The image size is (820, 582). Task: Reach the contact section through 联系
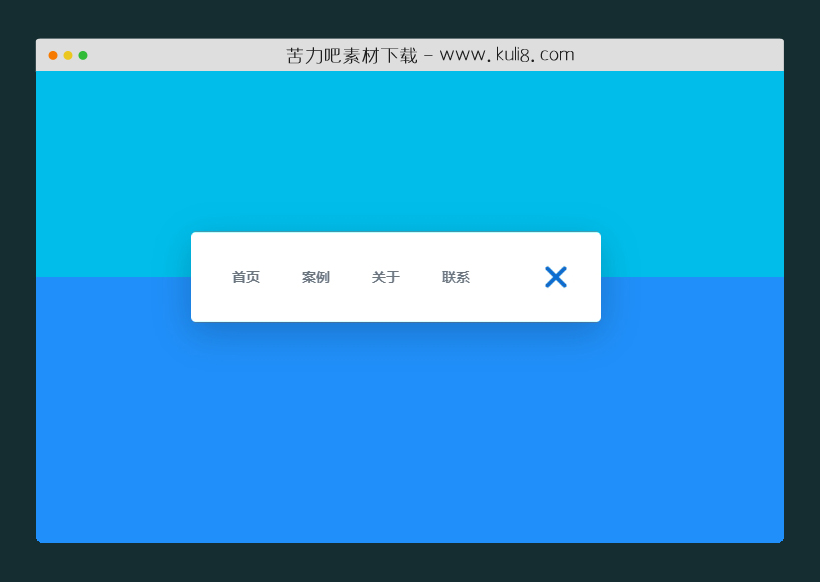coord(455,277)
